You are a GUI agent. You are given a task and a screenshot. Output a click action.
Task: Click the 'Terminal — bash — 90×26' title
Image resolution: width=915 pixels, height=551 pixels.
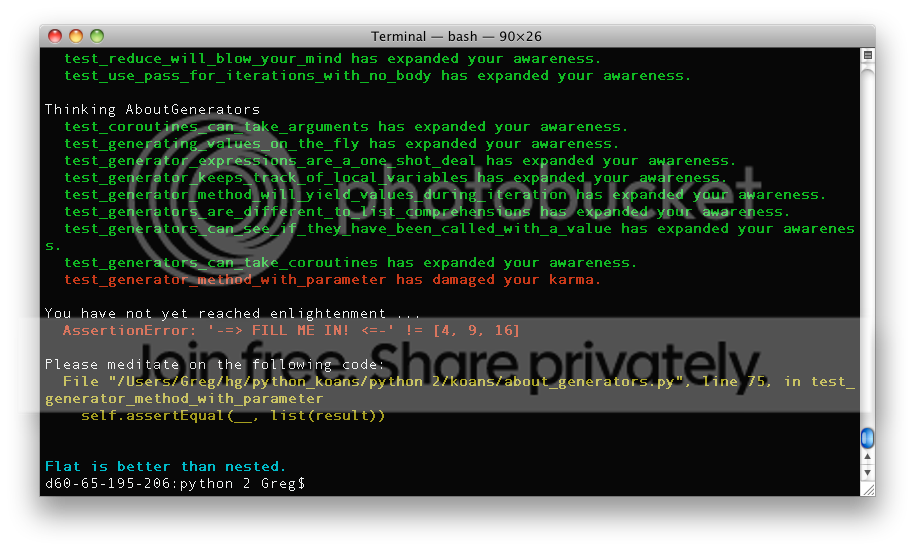[456, 36]
